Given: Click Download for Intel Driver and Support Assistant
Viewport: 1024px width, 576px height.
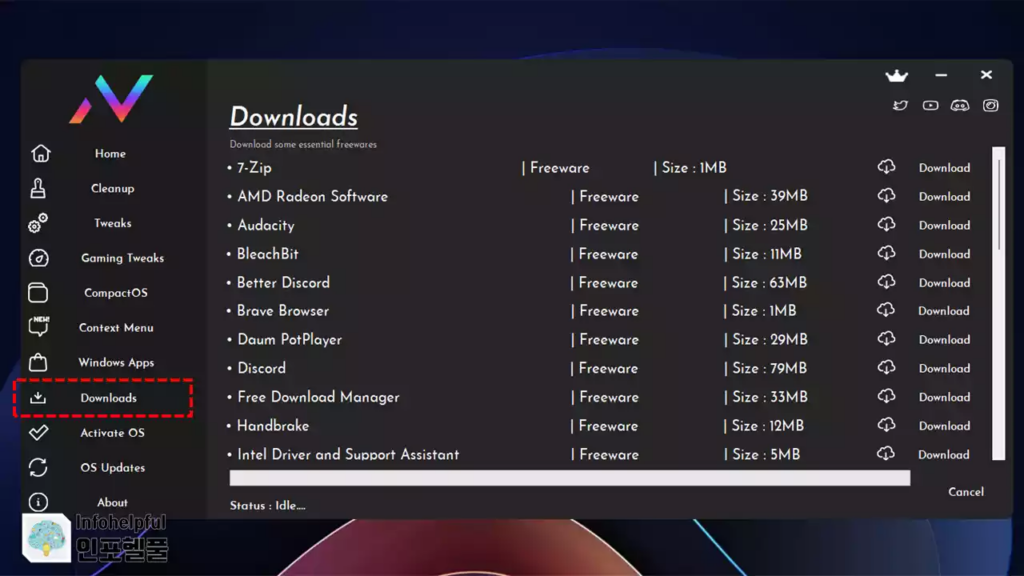Looking at the screenshot, I should 944,455.
